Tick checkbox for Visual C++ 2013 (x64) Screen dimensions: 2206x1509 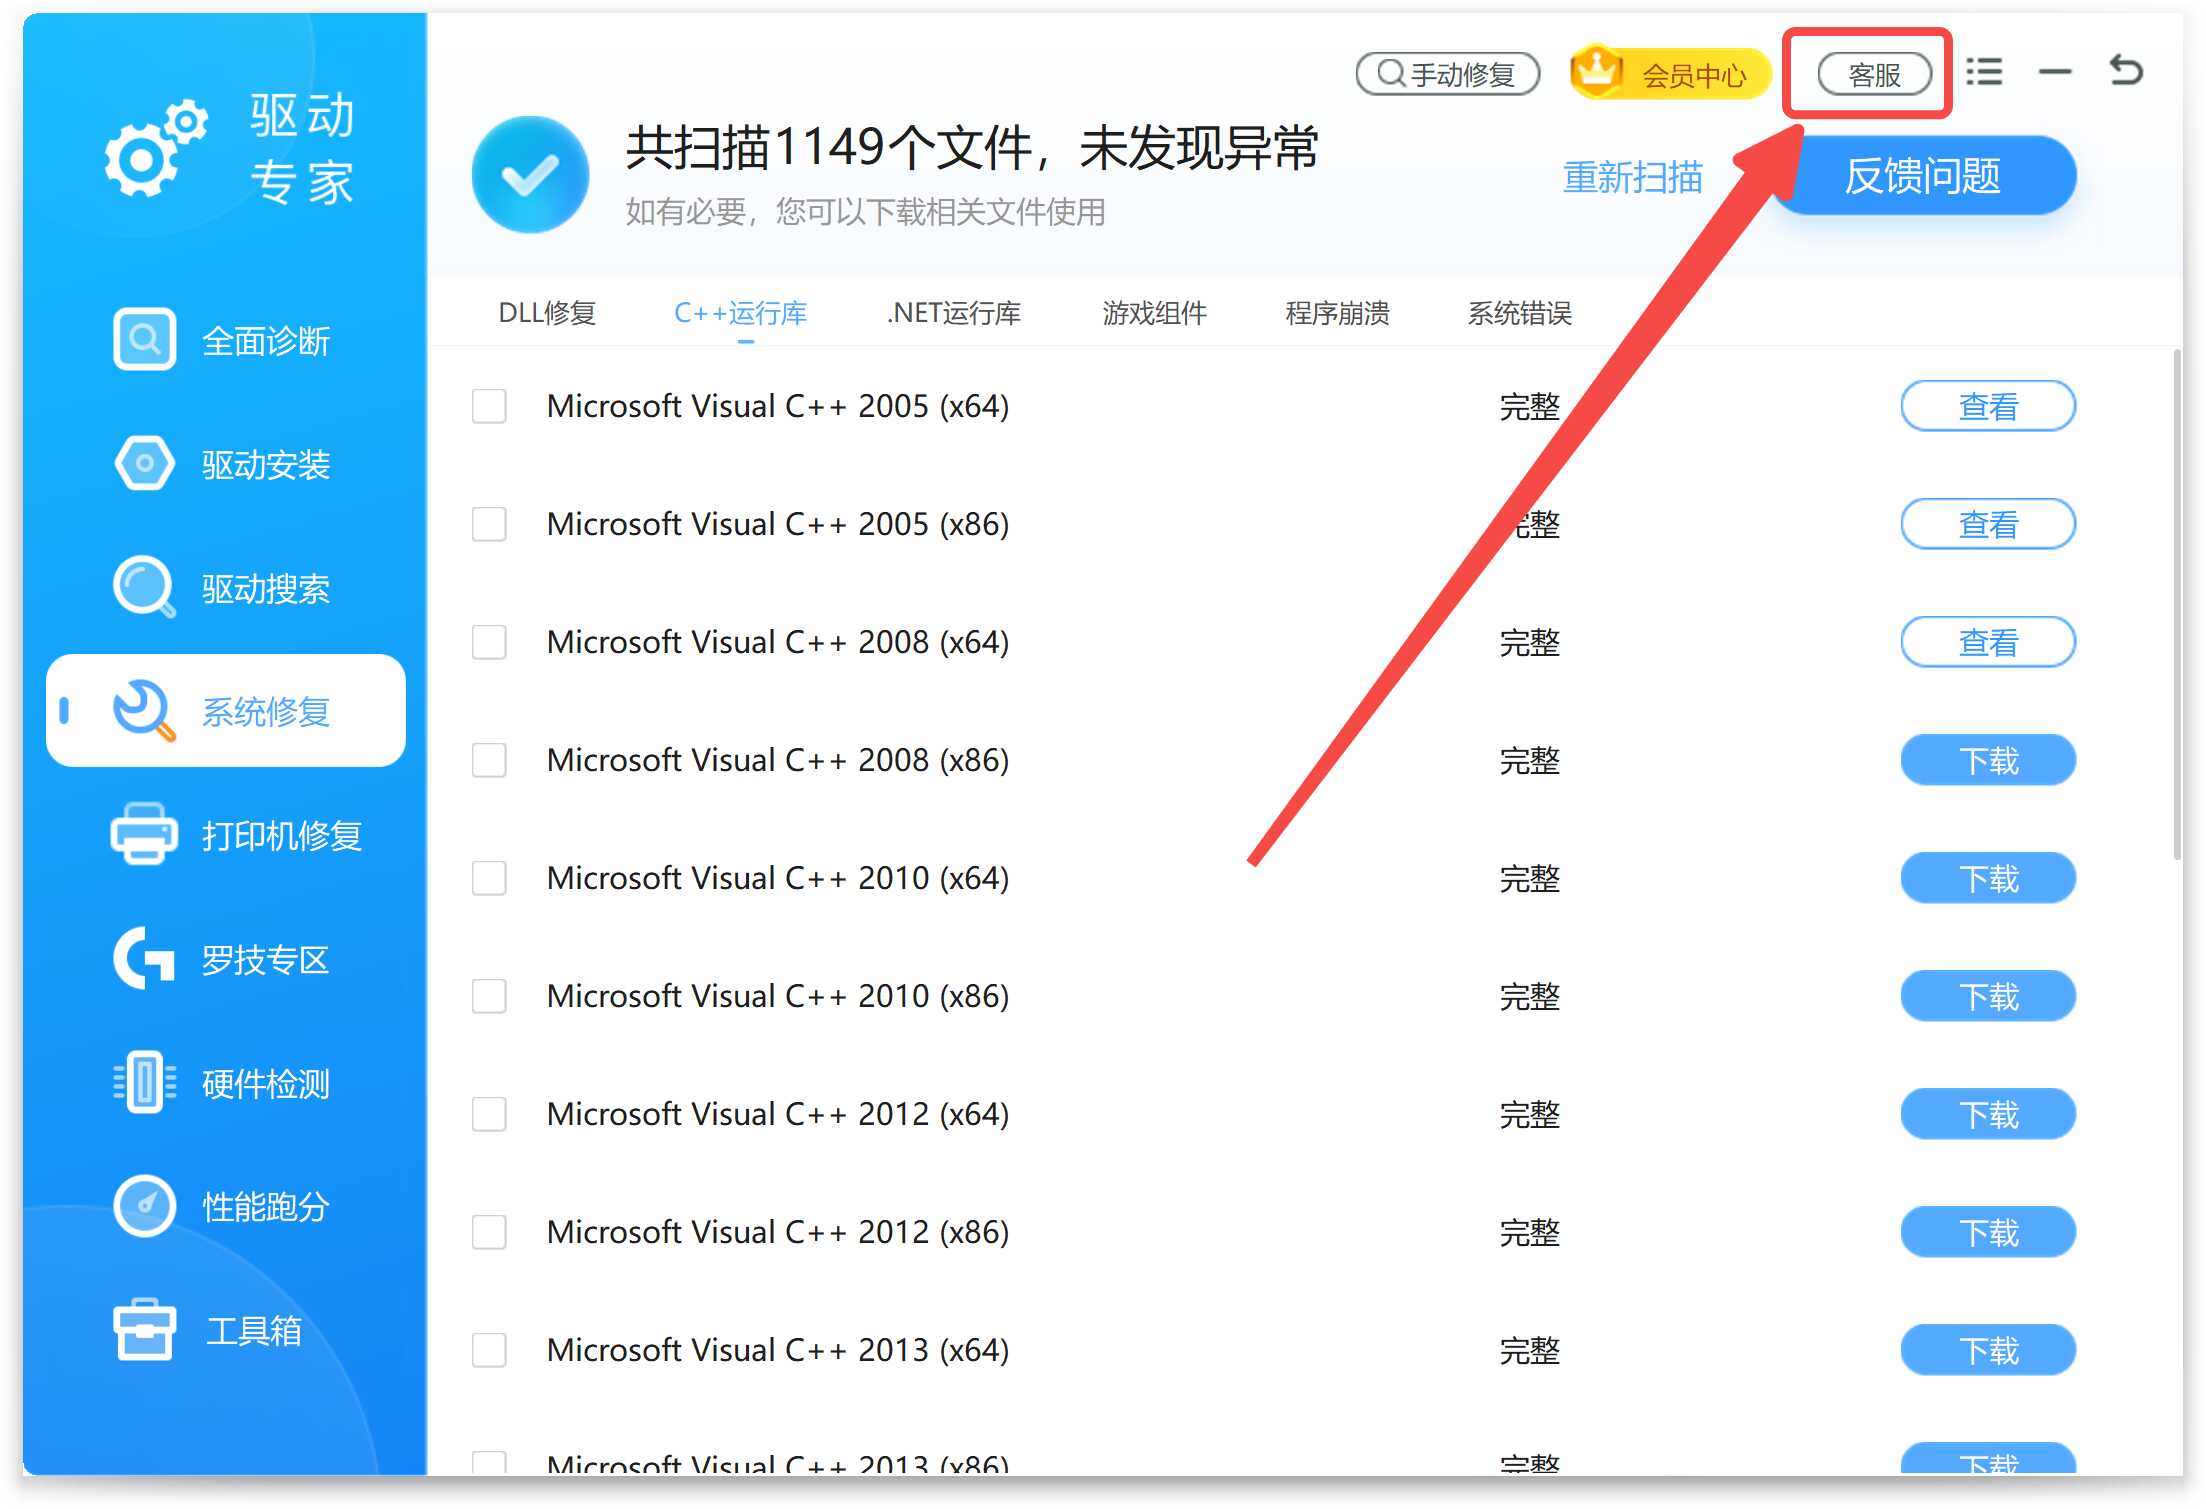(489, 1350)
